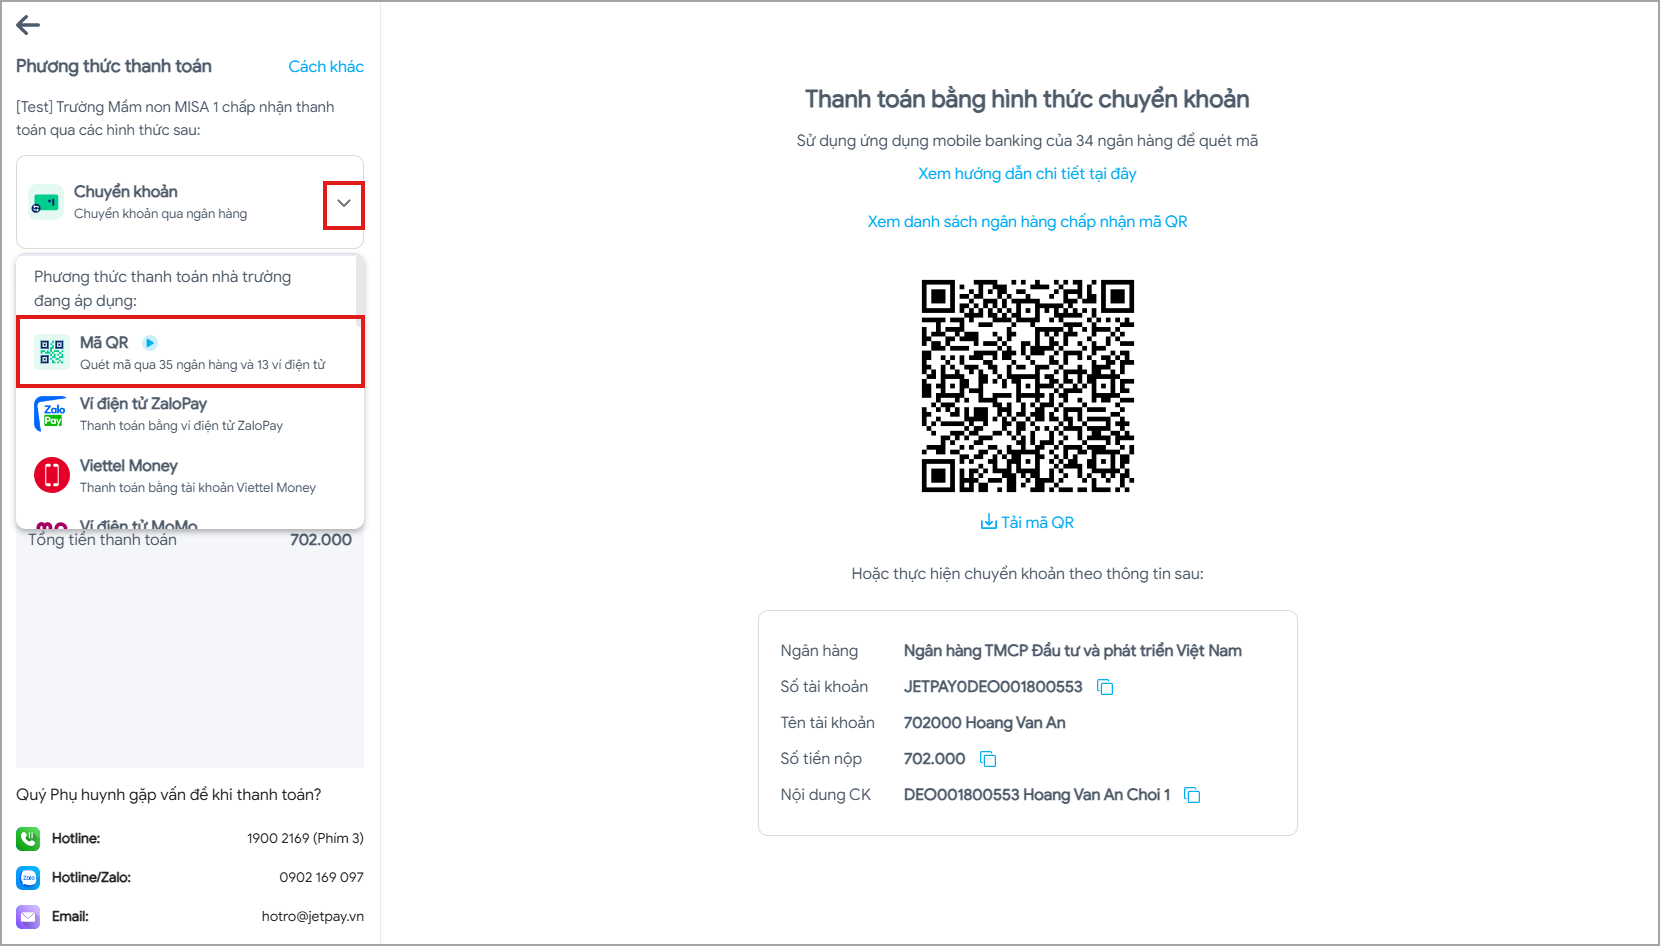
Task: Click the ZaloPay wallet icon
Action: pyautogui.click(x=52, y=414)
